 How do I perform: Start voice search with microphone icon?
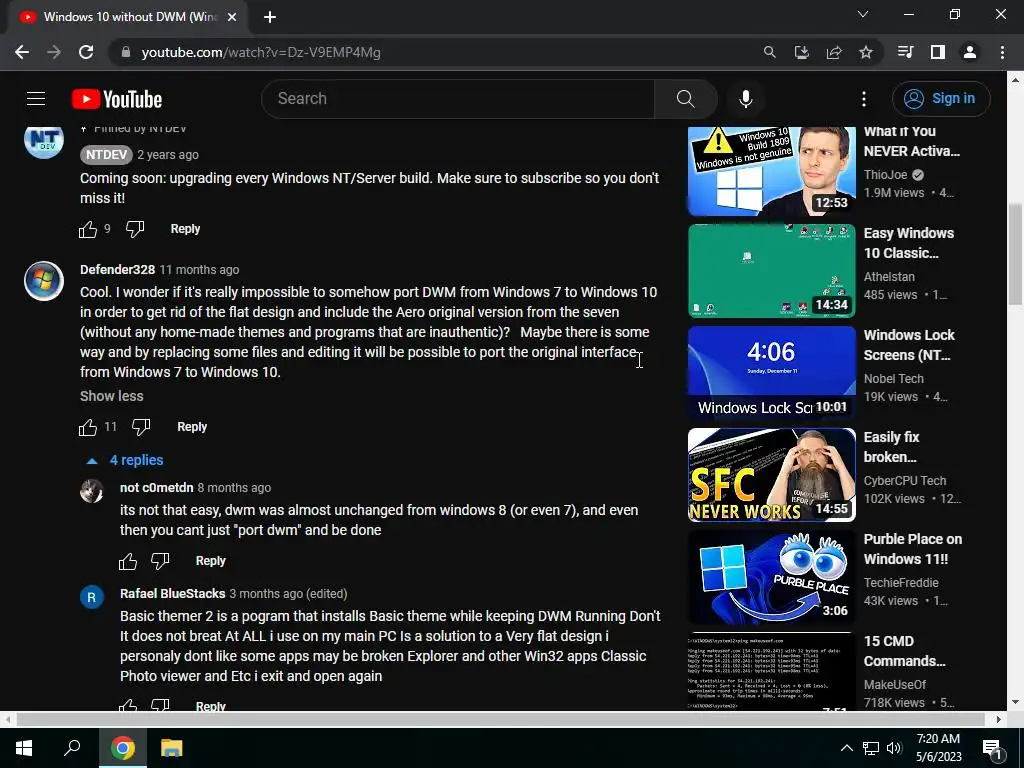pos(746,99)
